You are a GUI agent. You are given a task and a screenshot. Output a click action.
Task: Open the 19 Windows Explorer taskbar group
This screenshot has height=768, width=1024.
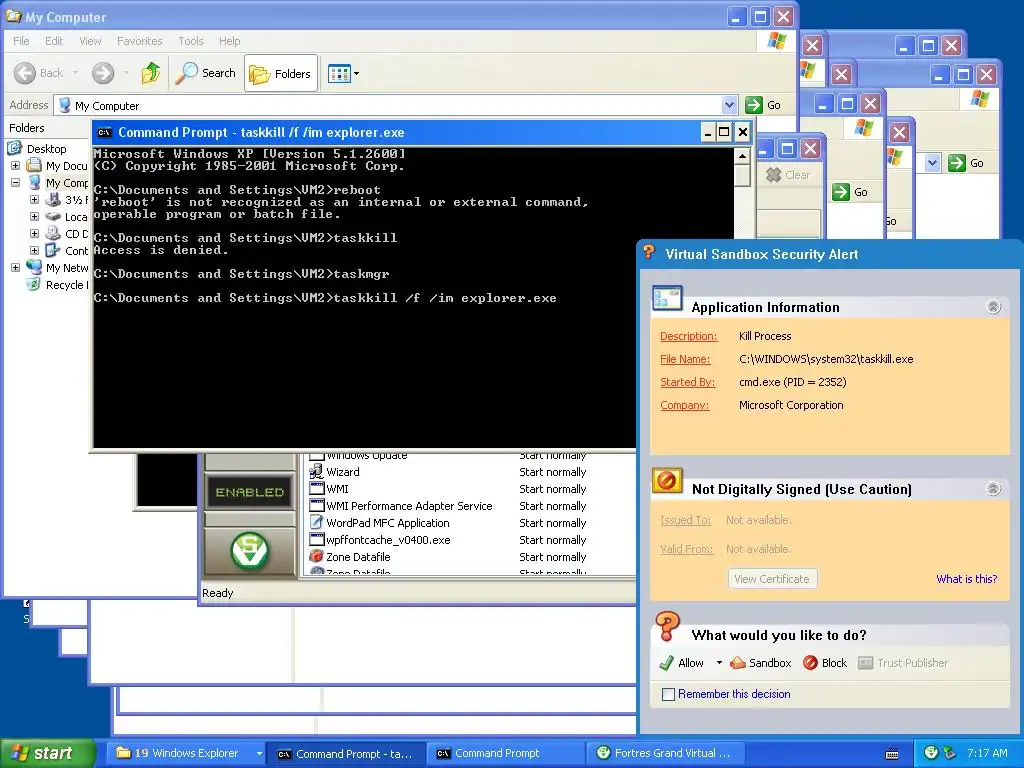tap(185, 753)
